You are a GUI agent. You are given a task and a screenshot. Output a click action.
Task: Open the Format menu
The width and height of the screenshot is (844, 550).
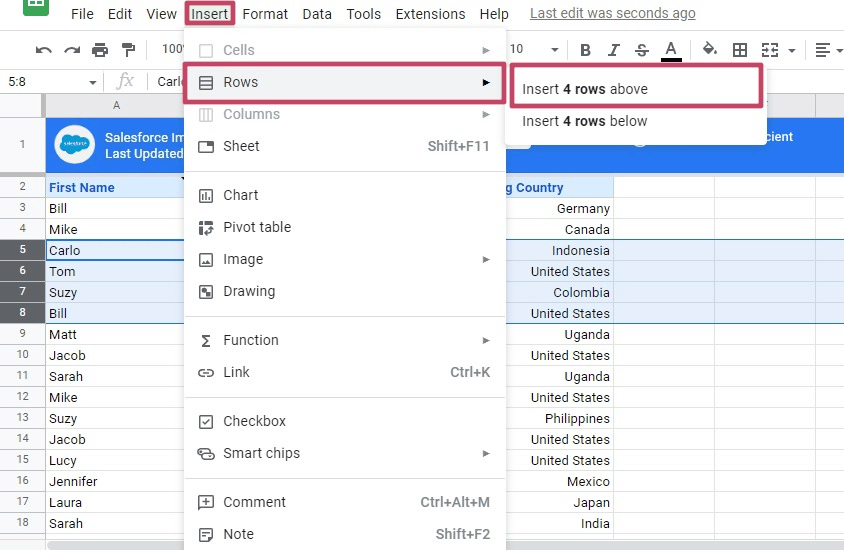pos(265,14)
